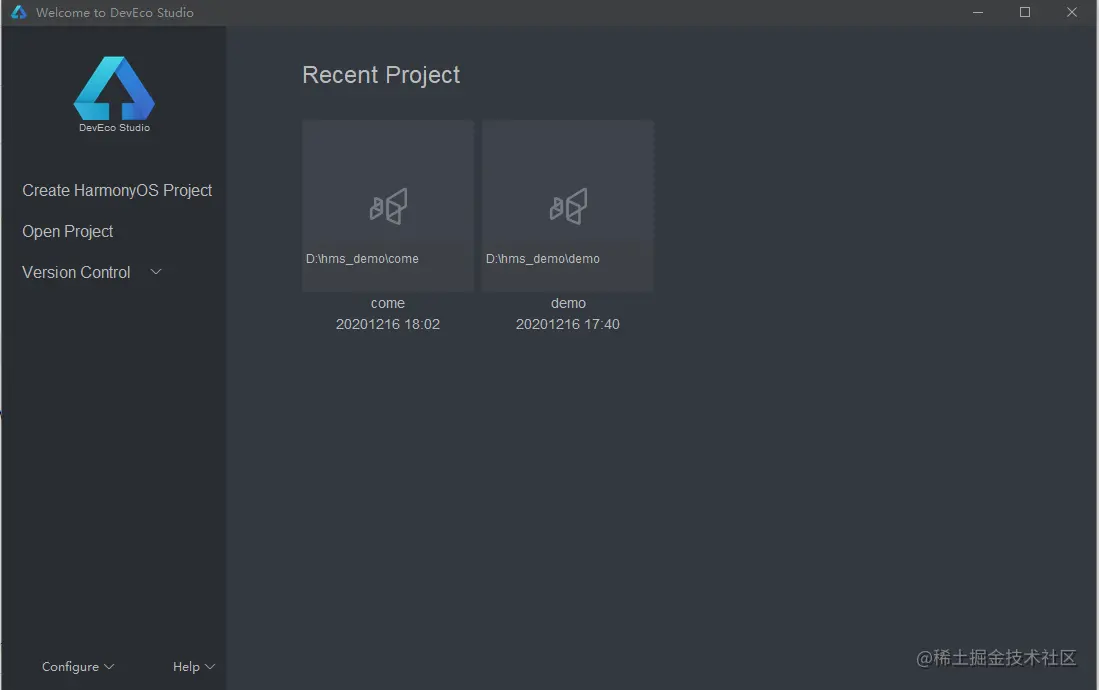This screenshot has height=690, width=1099.
Task: Close the Welcome to DevEco Studio window
Action: (x=1072, y=13)
